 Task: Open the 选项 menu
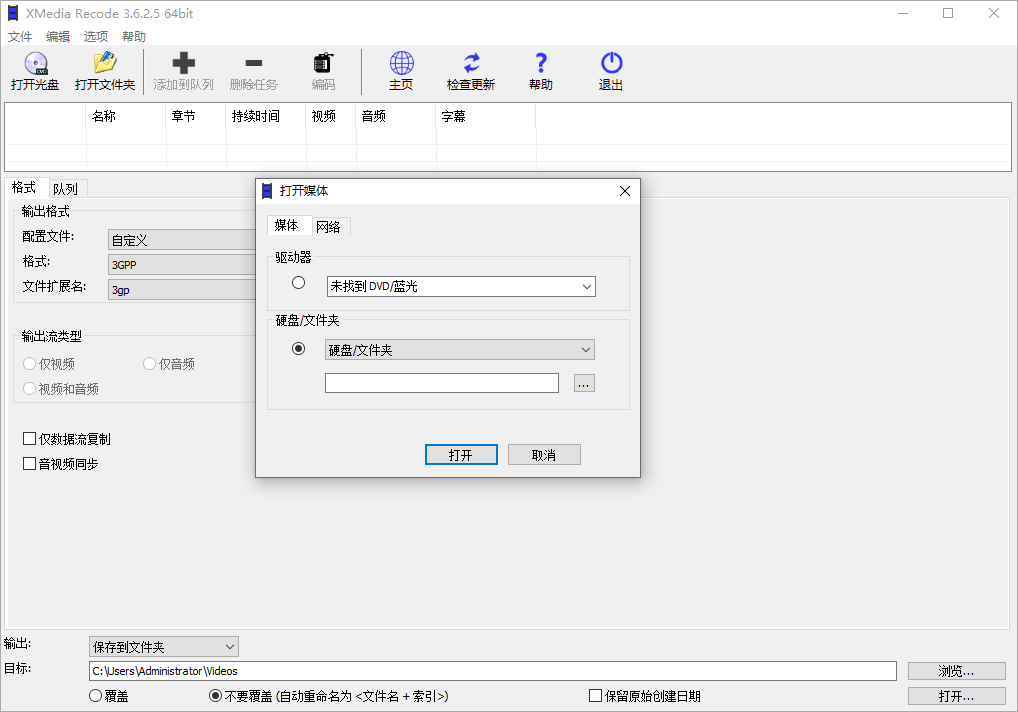pyautogui.click(x=95, y=35)
